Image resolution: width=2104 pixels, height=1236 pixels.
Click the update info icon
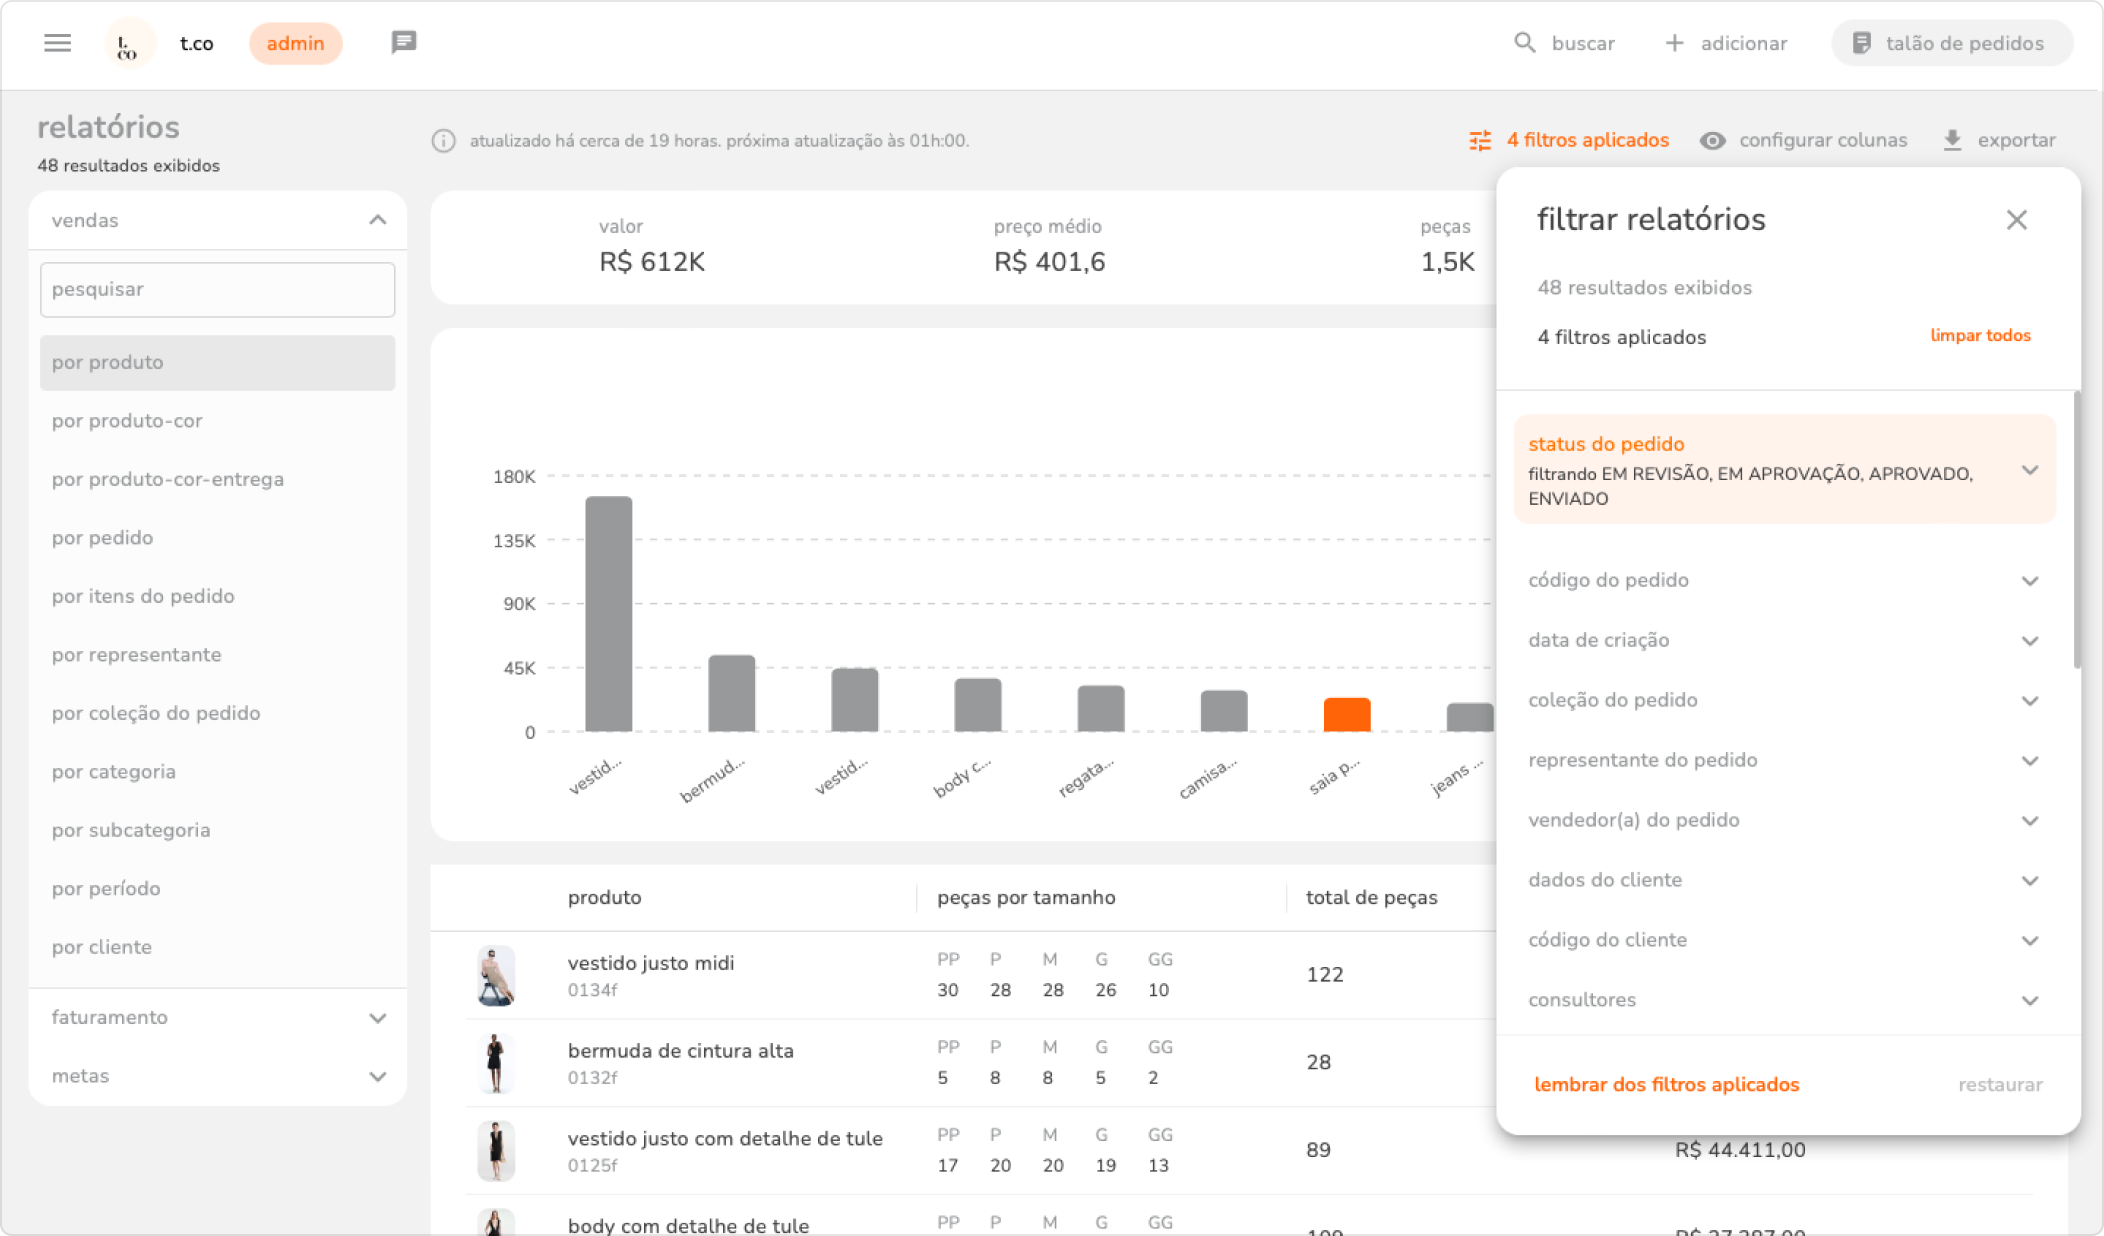pyautogui.click(x=443, y=141)
